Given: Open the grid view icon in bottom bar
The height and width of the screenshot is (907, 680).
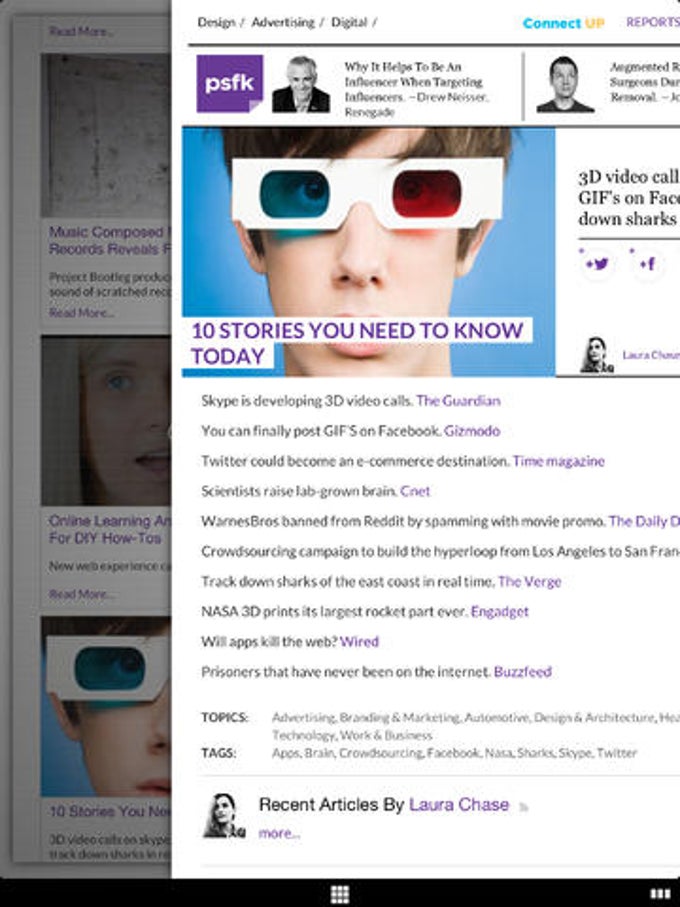Looking at the screenshot, I should click(x=340, y=894).
